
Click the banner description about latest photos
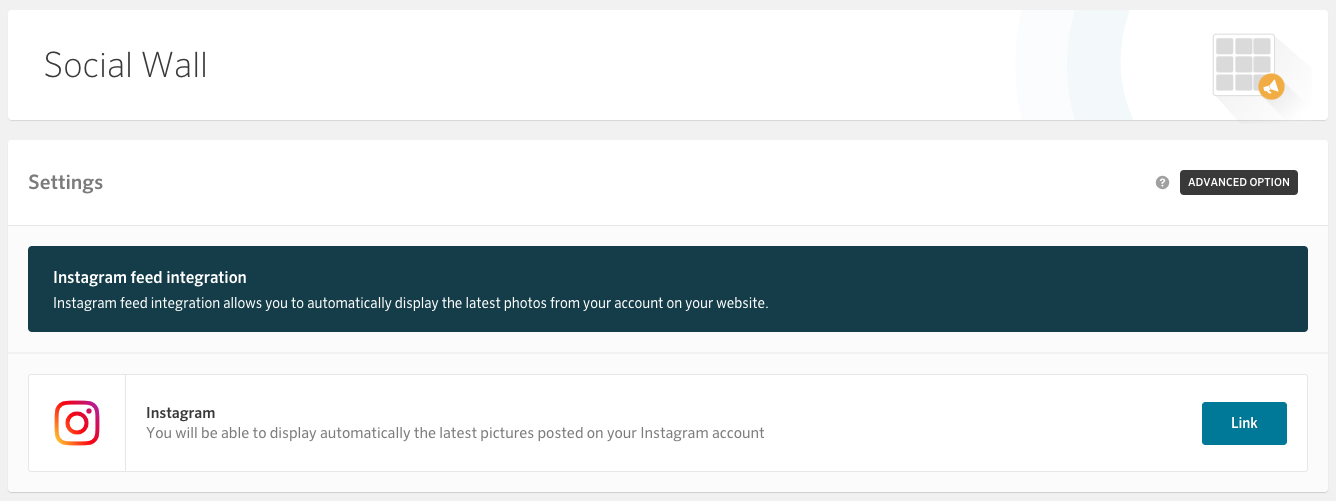click(410, 303)
